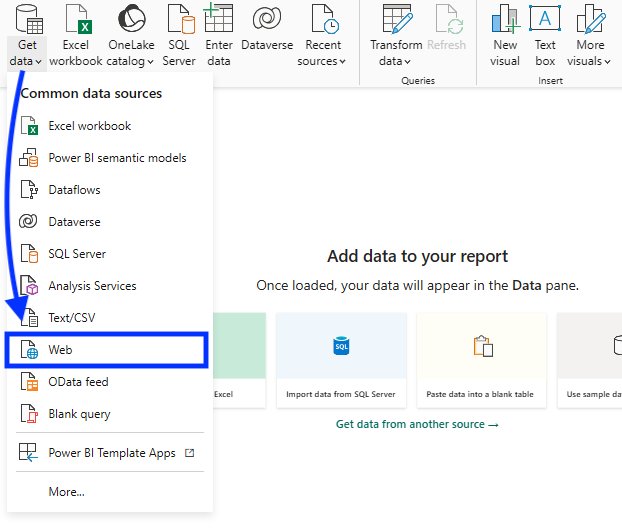622x531 pixels.
Task: Open Power BI Template Apps
Action: tap(110, 453)
